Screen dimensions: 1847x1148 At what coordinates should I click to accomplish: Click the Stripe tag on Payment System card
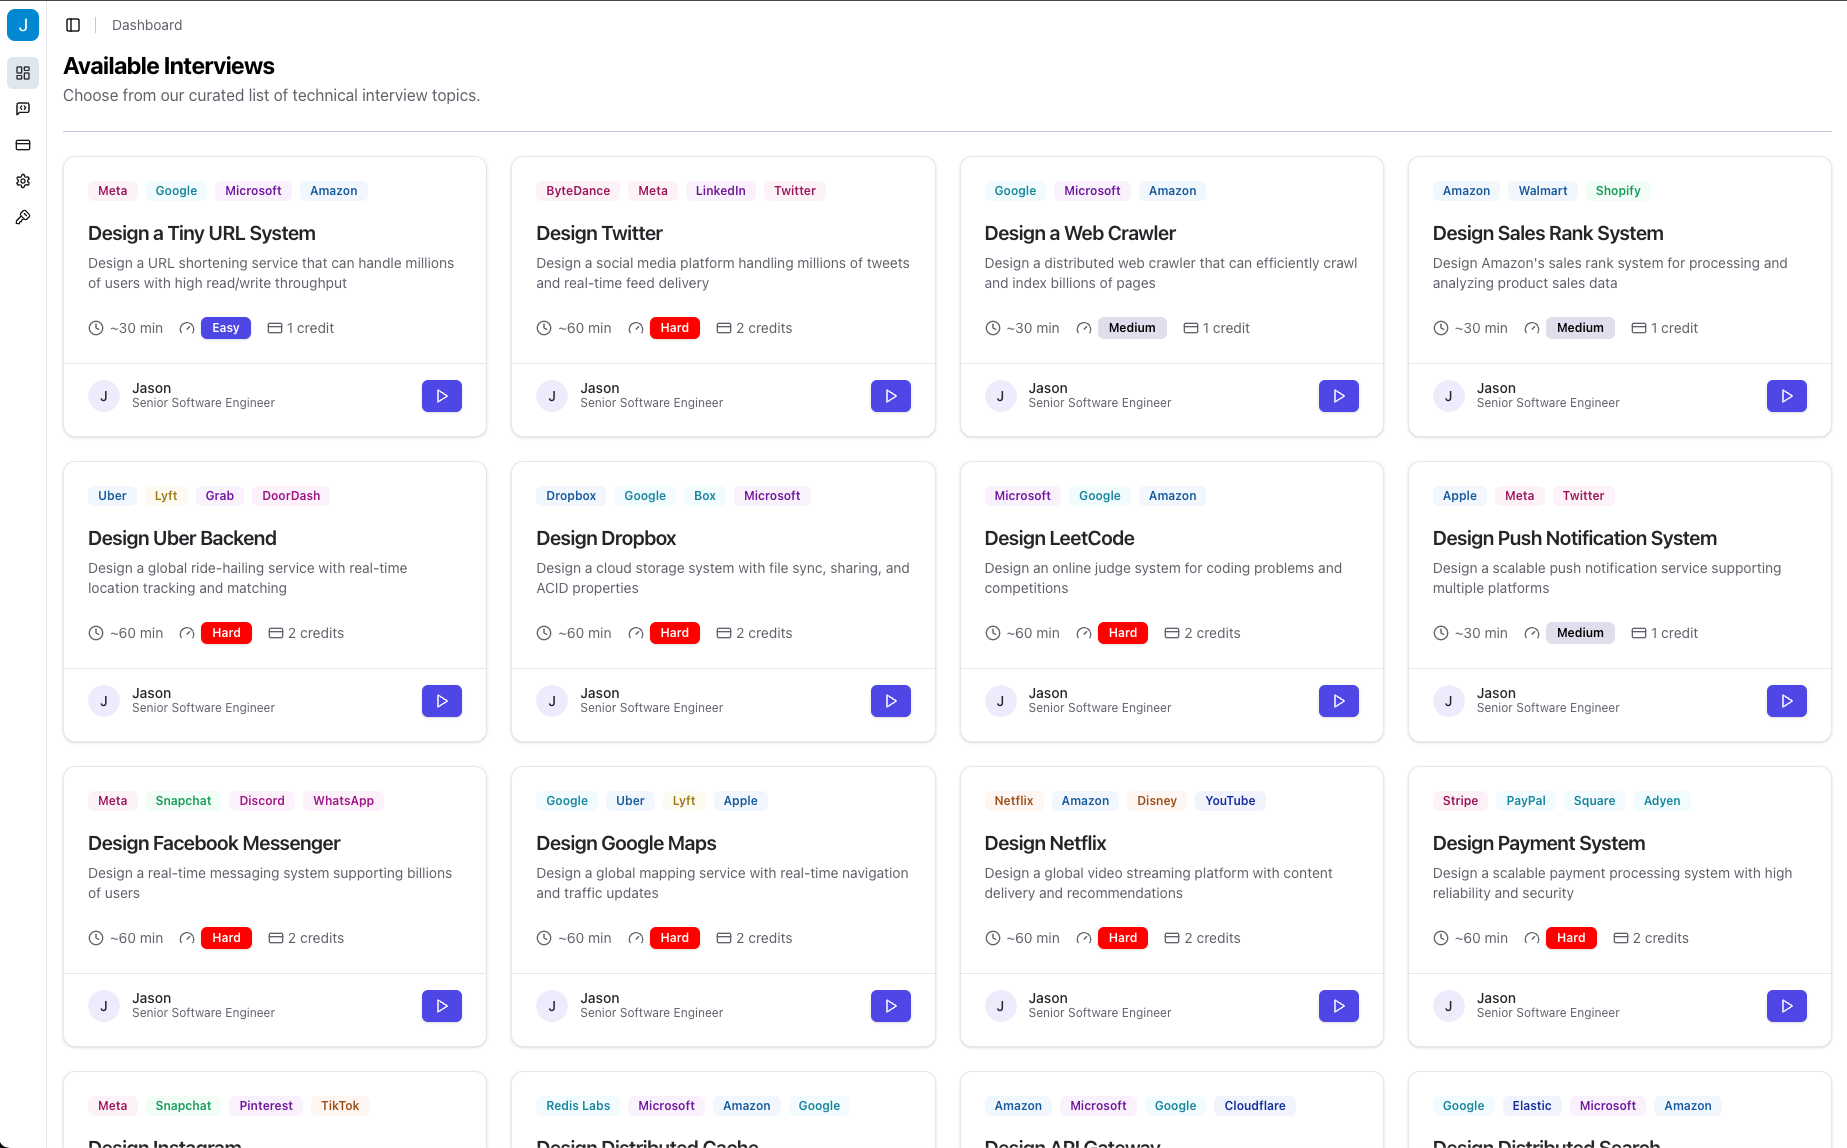(x=1460, y=801)
